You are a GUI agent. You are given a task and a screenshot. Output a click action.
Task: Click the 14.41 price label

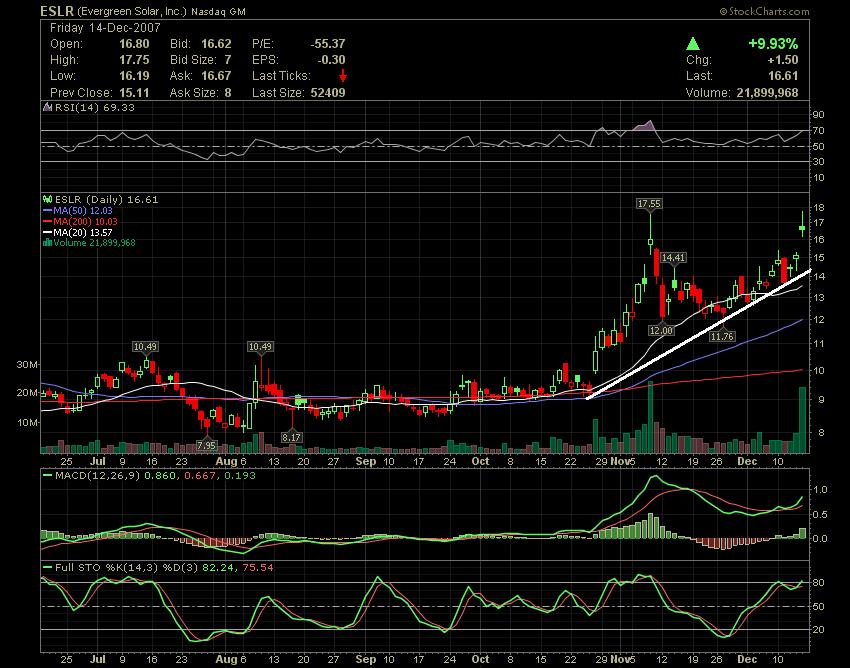pos(673,258)
